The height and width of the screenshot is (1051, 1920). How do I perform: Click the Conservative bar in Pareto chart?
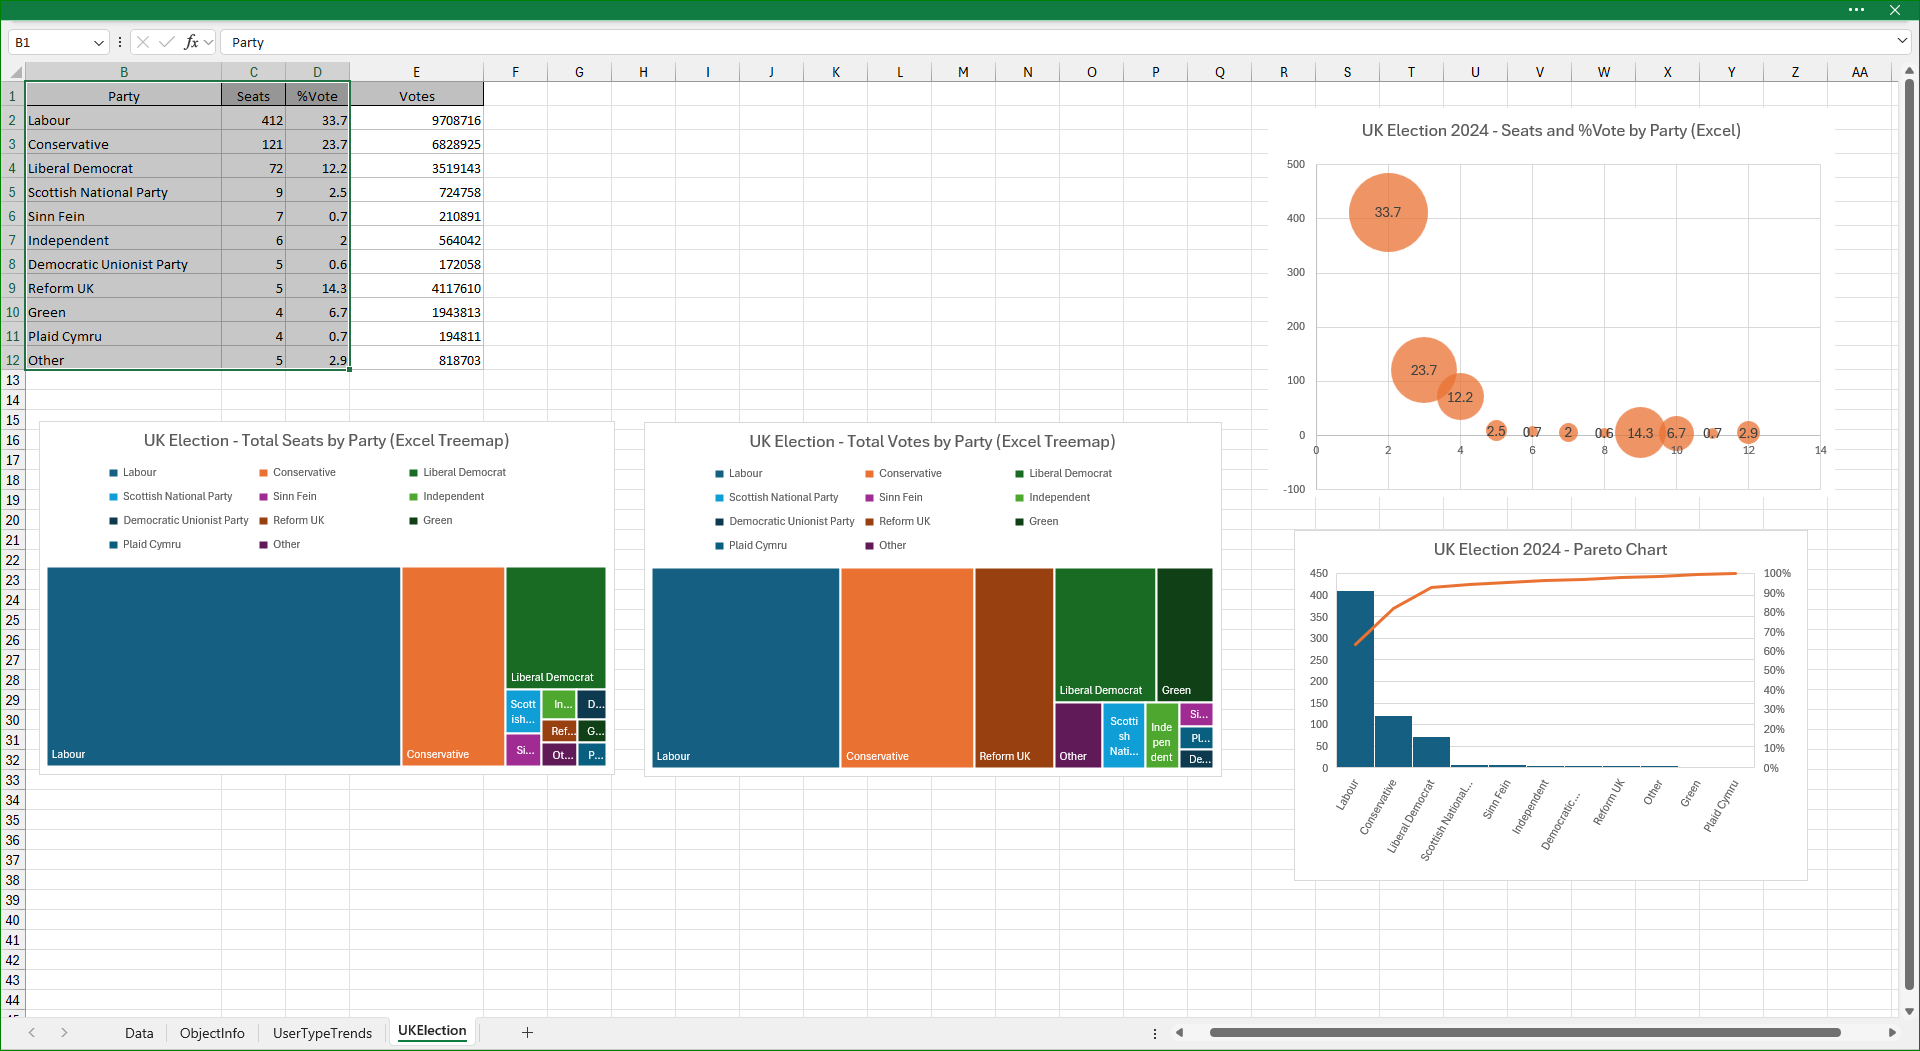pyautogui.click(x=1393, y=741)
